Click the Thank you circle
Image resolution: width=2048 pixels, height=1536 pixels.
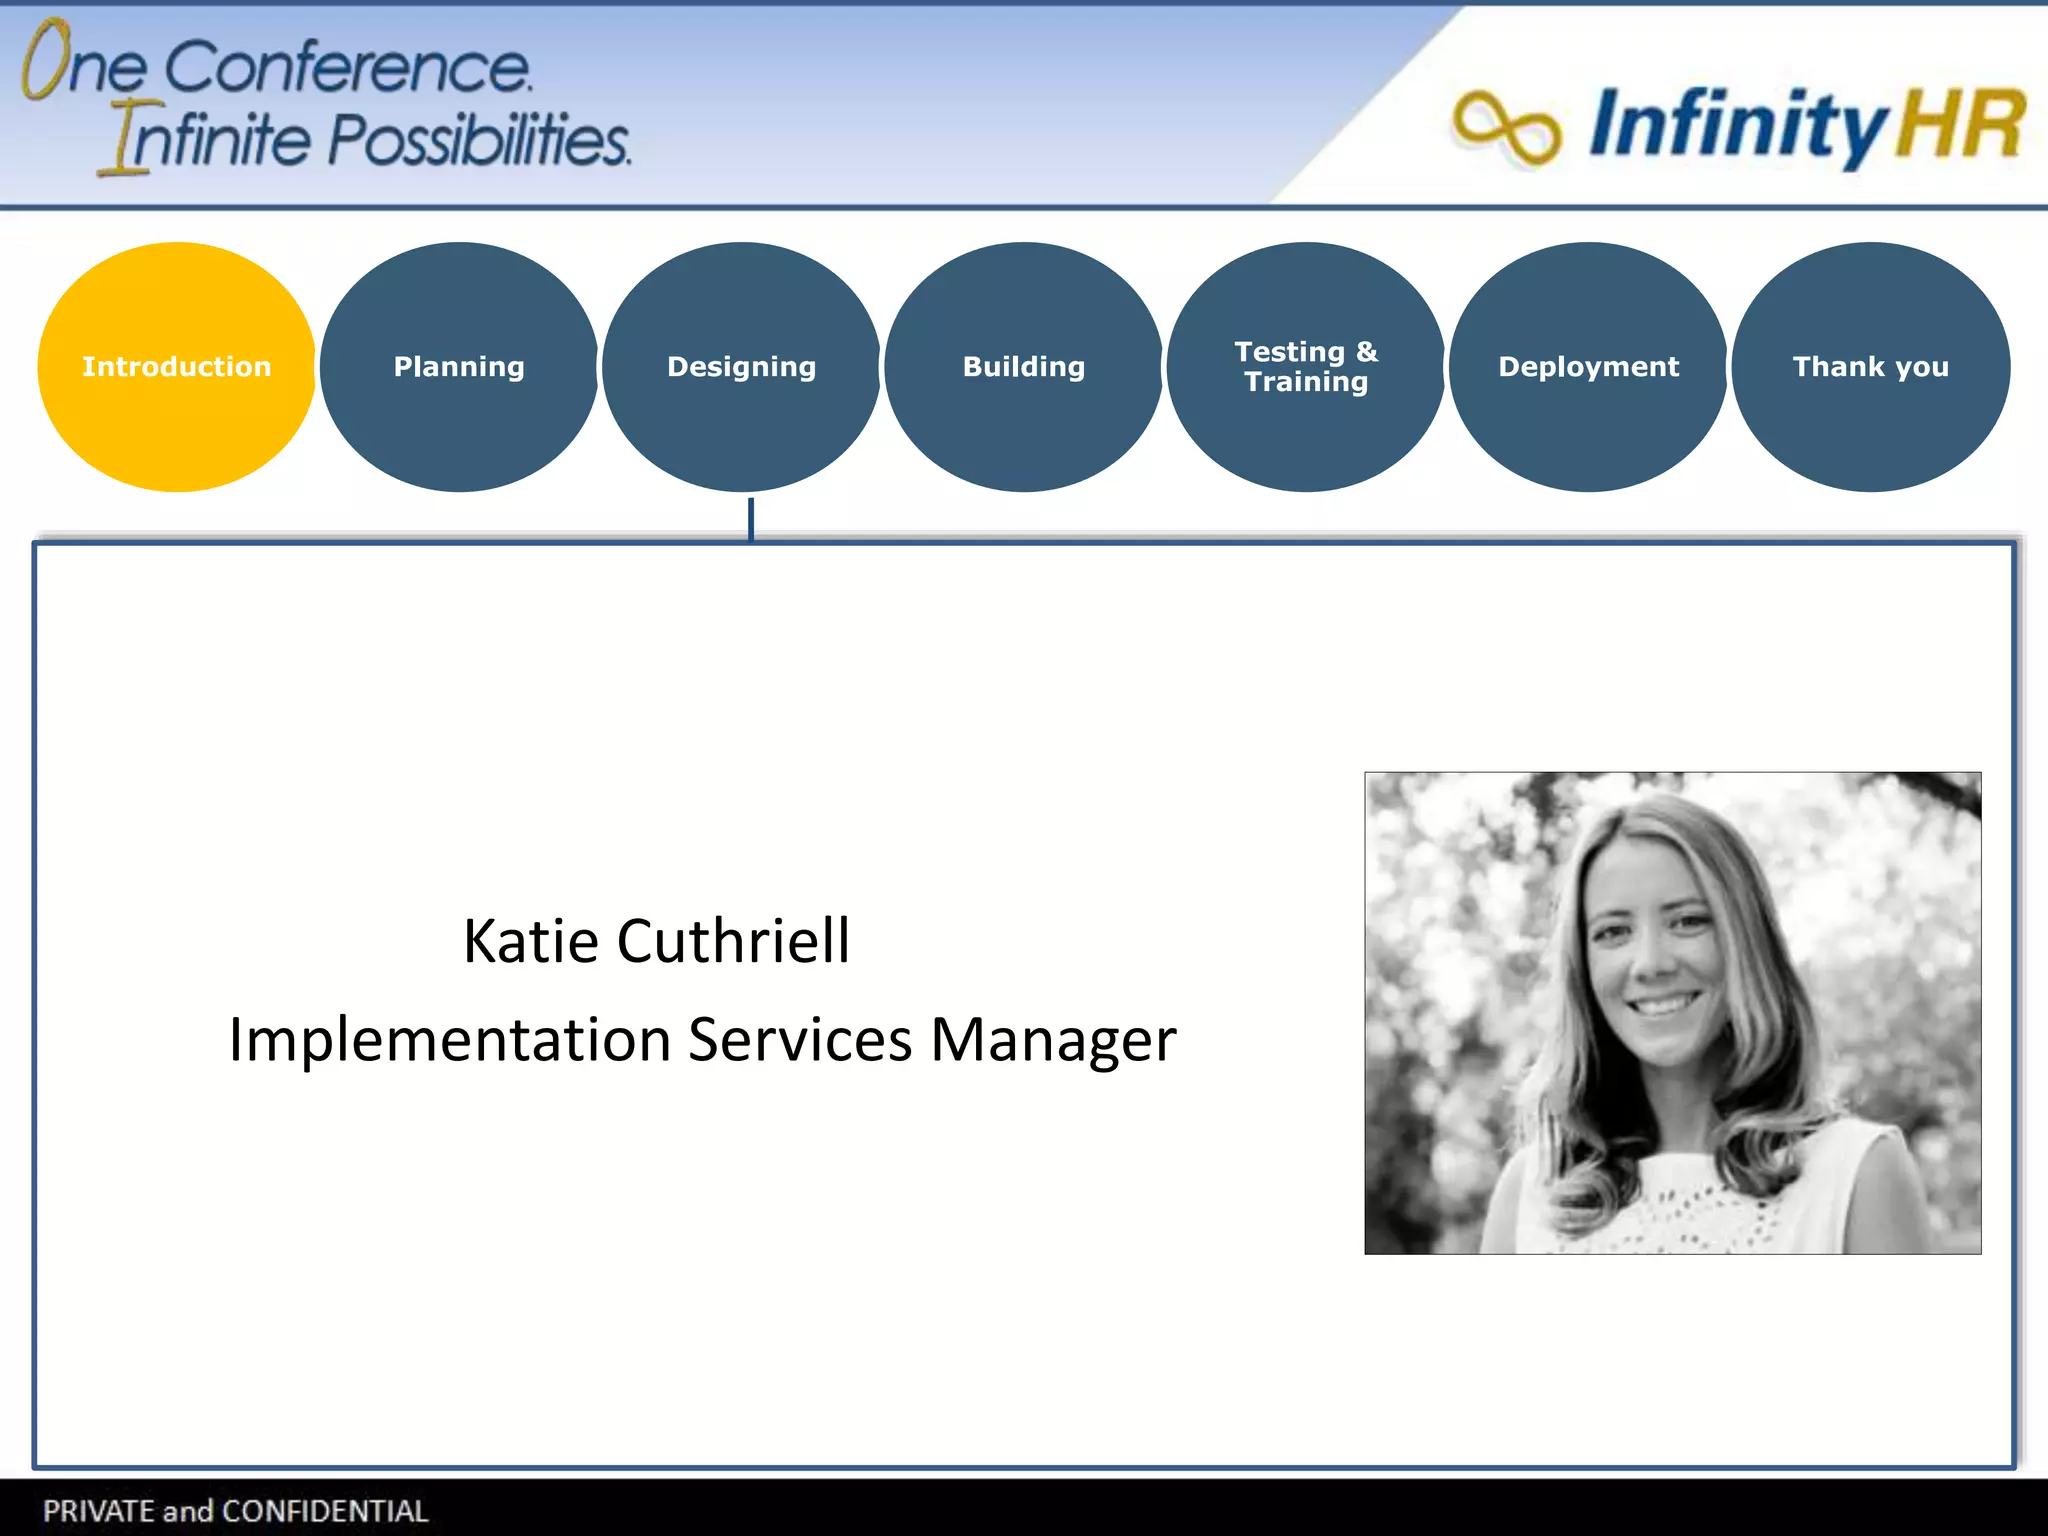[1870, 367]
